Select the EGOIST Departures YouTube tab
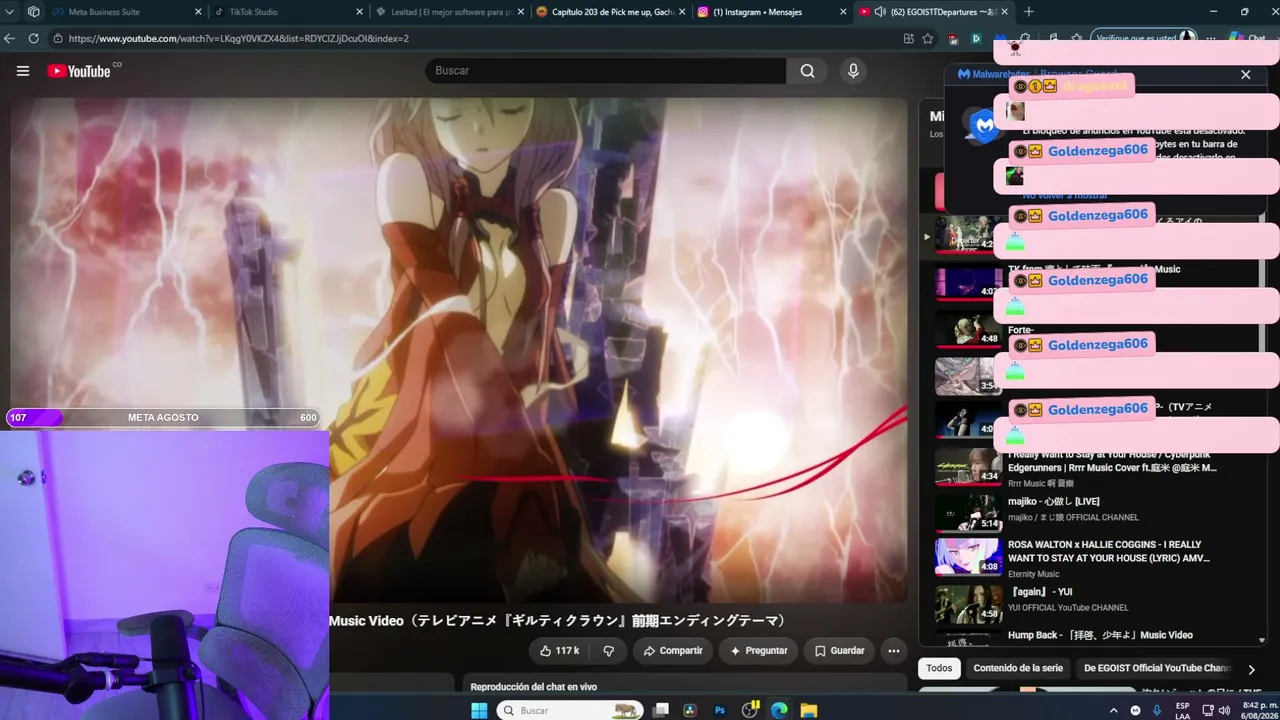Image resolution: width=1280 pixels, height=720 pixels. coord(931,12)
